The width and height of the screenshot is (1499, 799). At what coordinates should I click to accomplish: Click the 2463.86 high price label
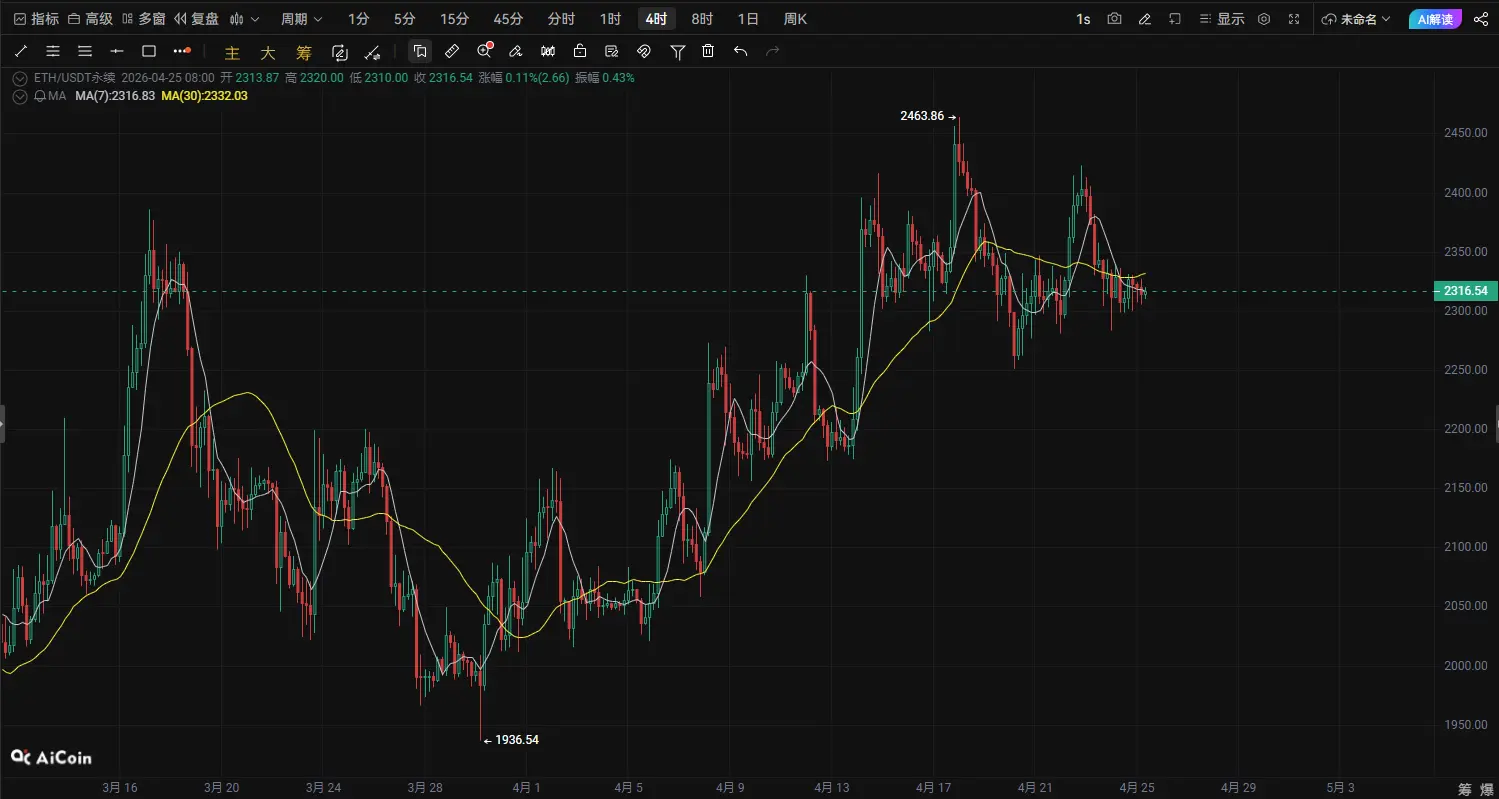coord(922,116)
